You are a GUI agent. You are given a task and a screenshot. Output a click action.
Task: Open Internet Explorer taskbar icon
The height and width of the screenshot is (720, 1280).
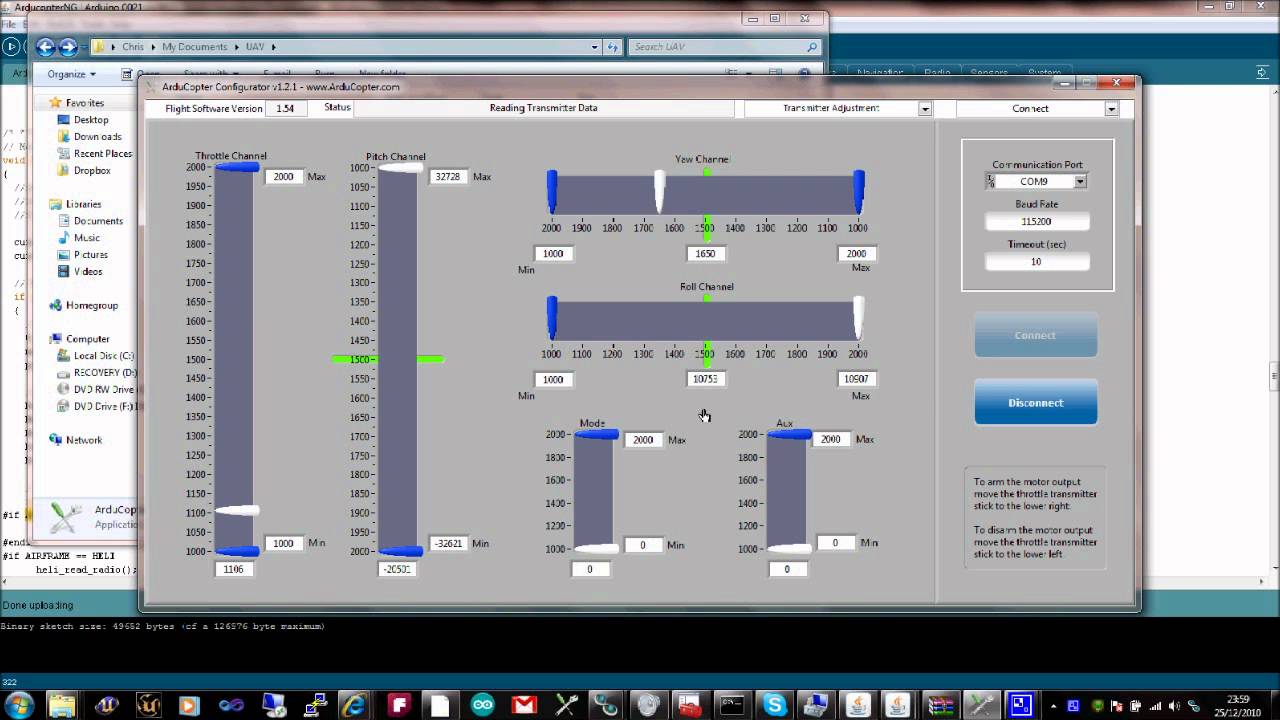[355, 705]
